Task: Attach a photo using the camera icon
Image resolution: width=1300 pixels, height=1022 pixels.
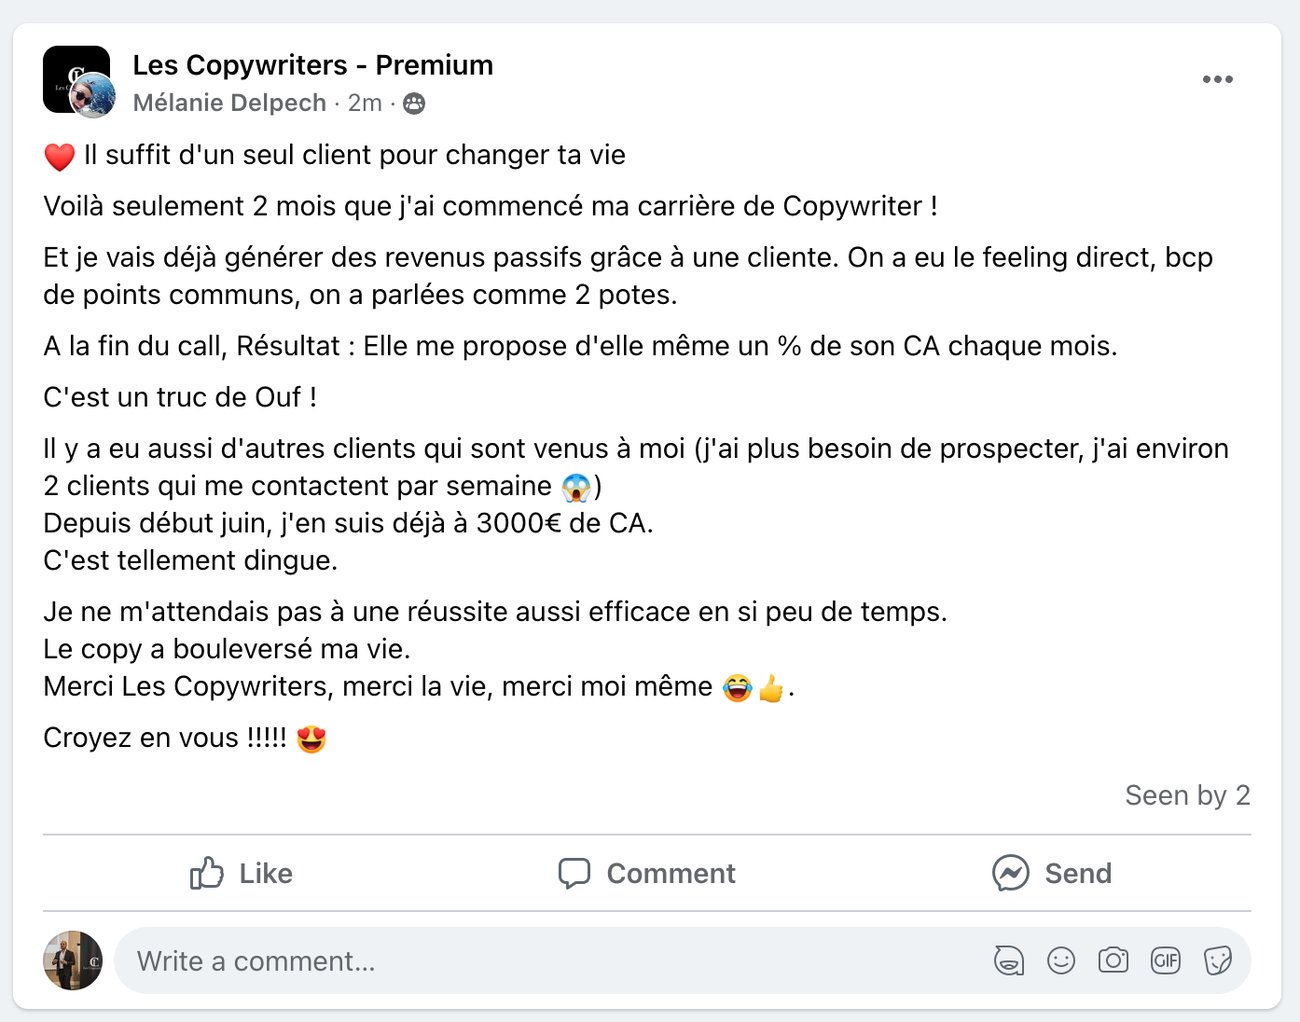Action: click(x=1113, y=961)
